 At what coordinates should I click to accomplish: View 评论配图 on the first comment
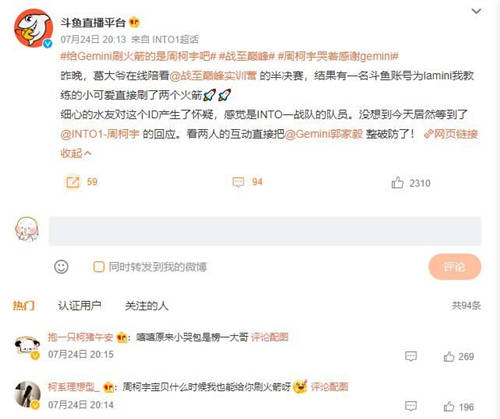[x=269, y=337]
